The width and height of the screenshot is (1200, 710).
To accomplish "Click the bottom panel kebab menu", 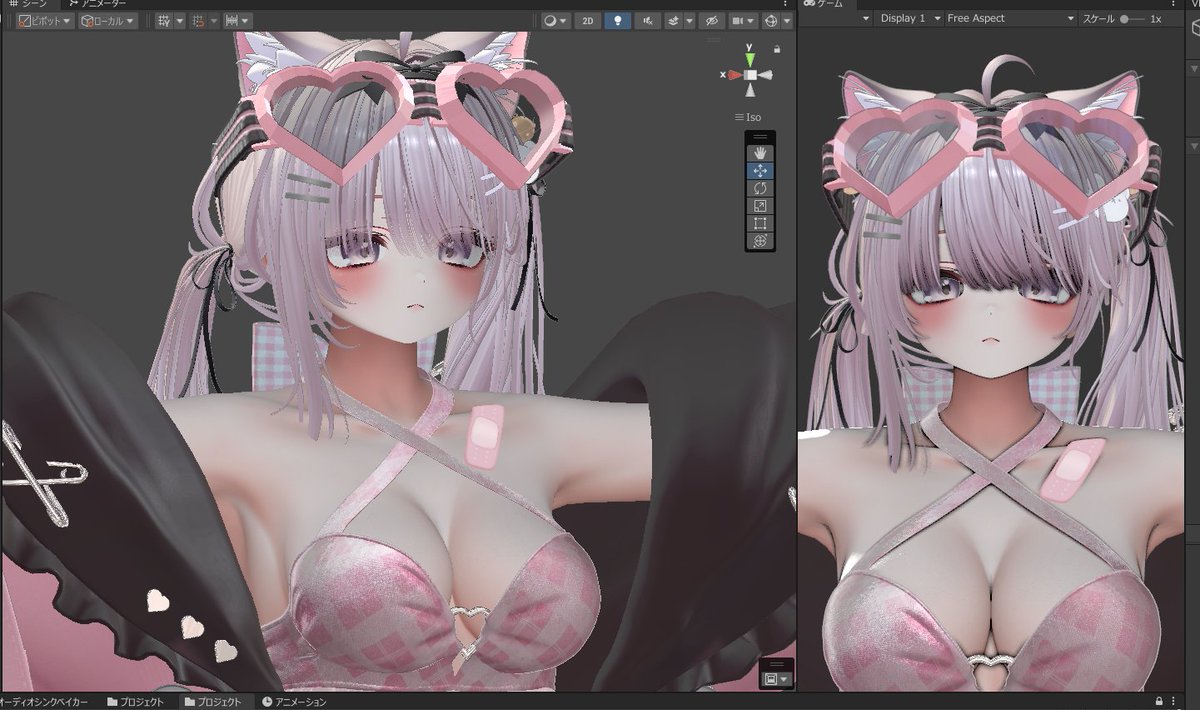I will click(x=1175, y=701).
